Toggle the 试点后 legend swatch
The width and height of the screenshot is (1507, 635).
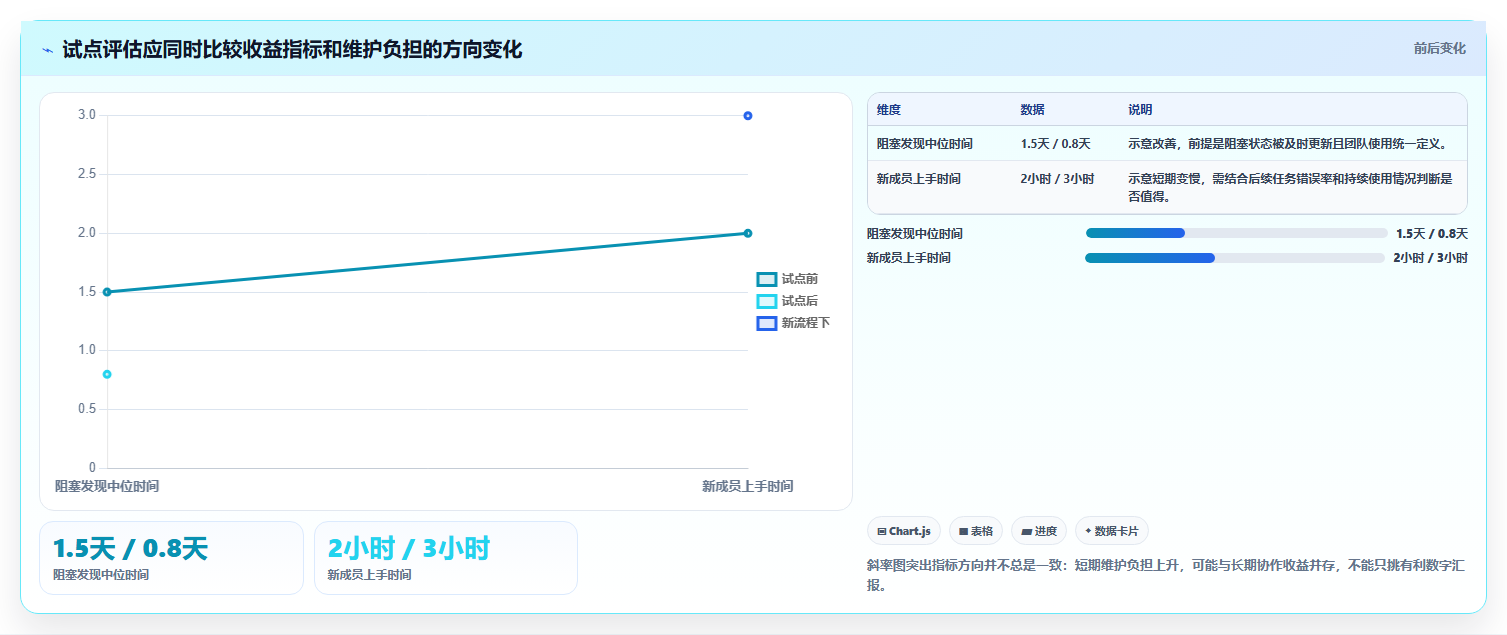pos(767,301)
